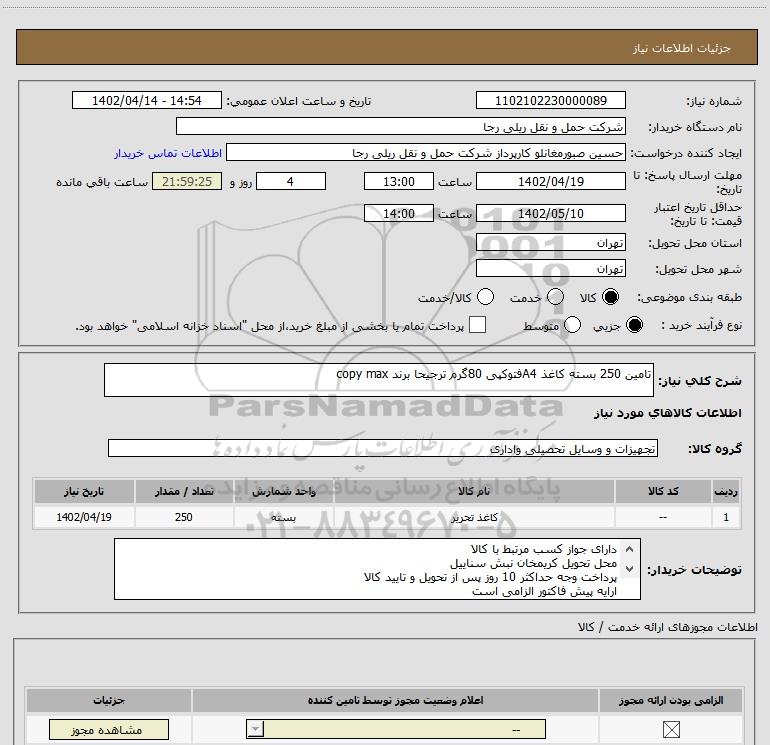Click the response deadline date 1402/04/19 field

[x=550, y=181]
